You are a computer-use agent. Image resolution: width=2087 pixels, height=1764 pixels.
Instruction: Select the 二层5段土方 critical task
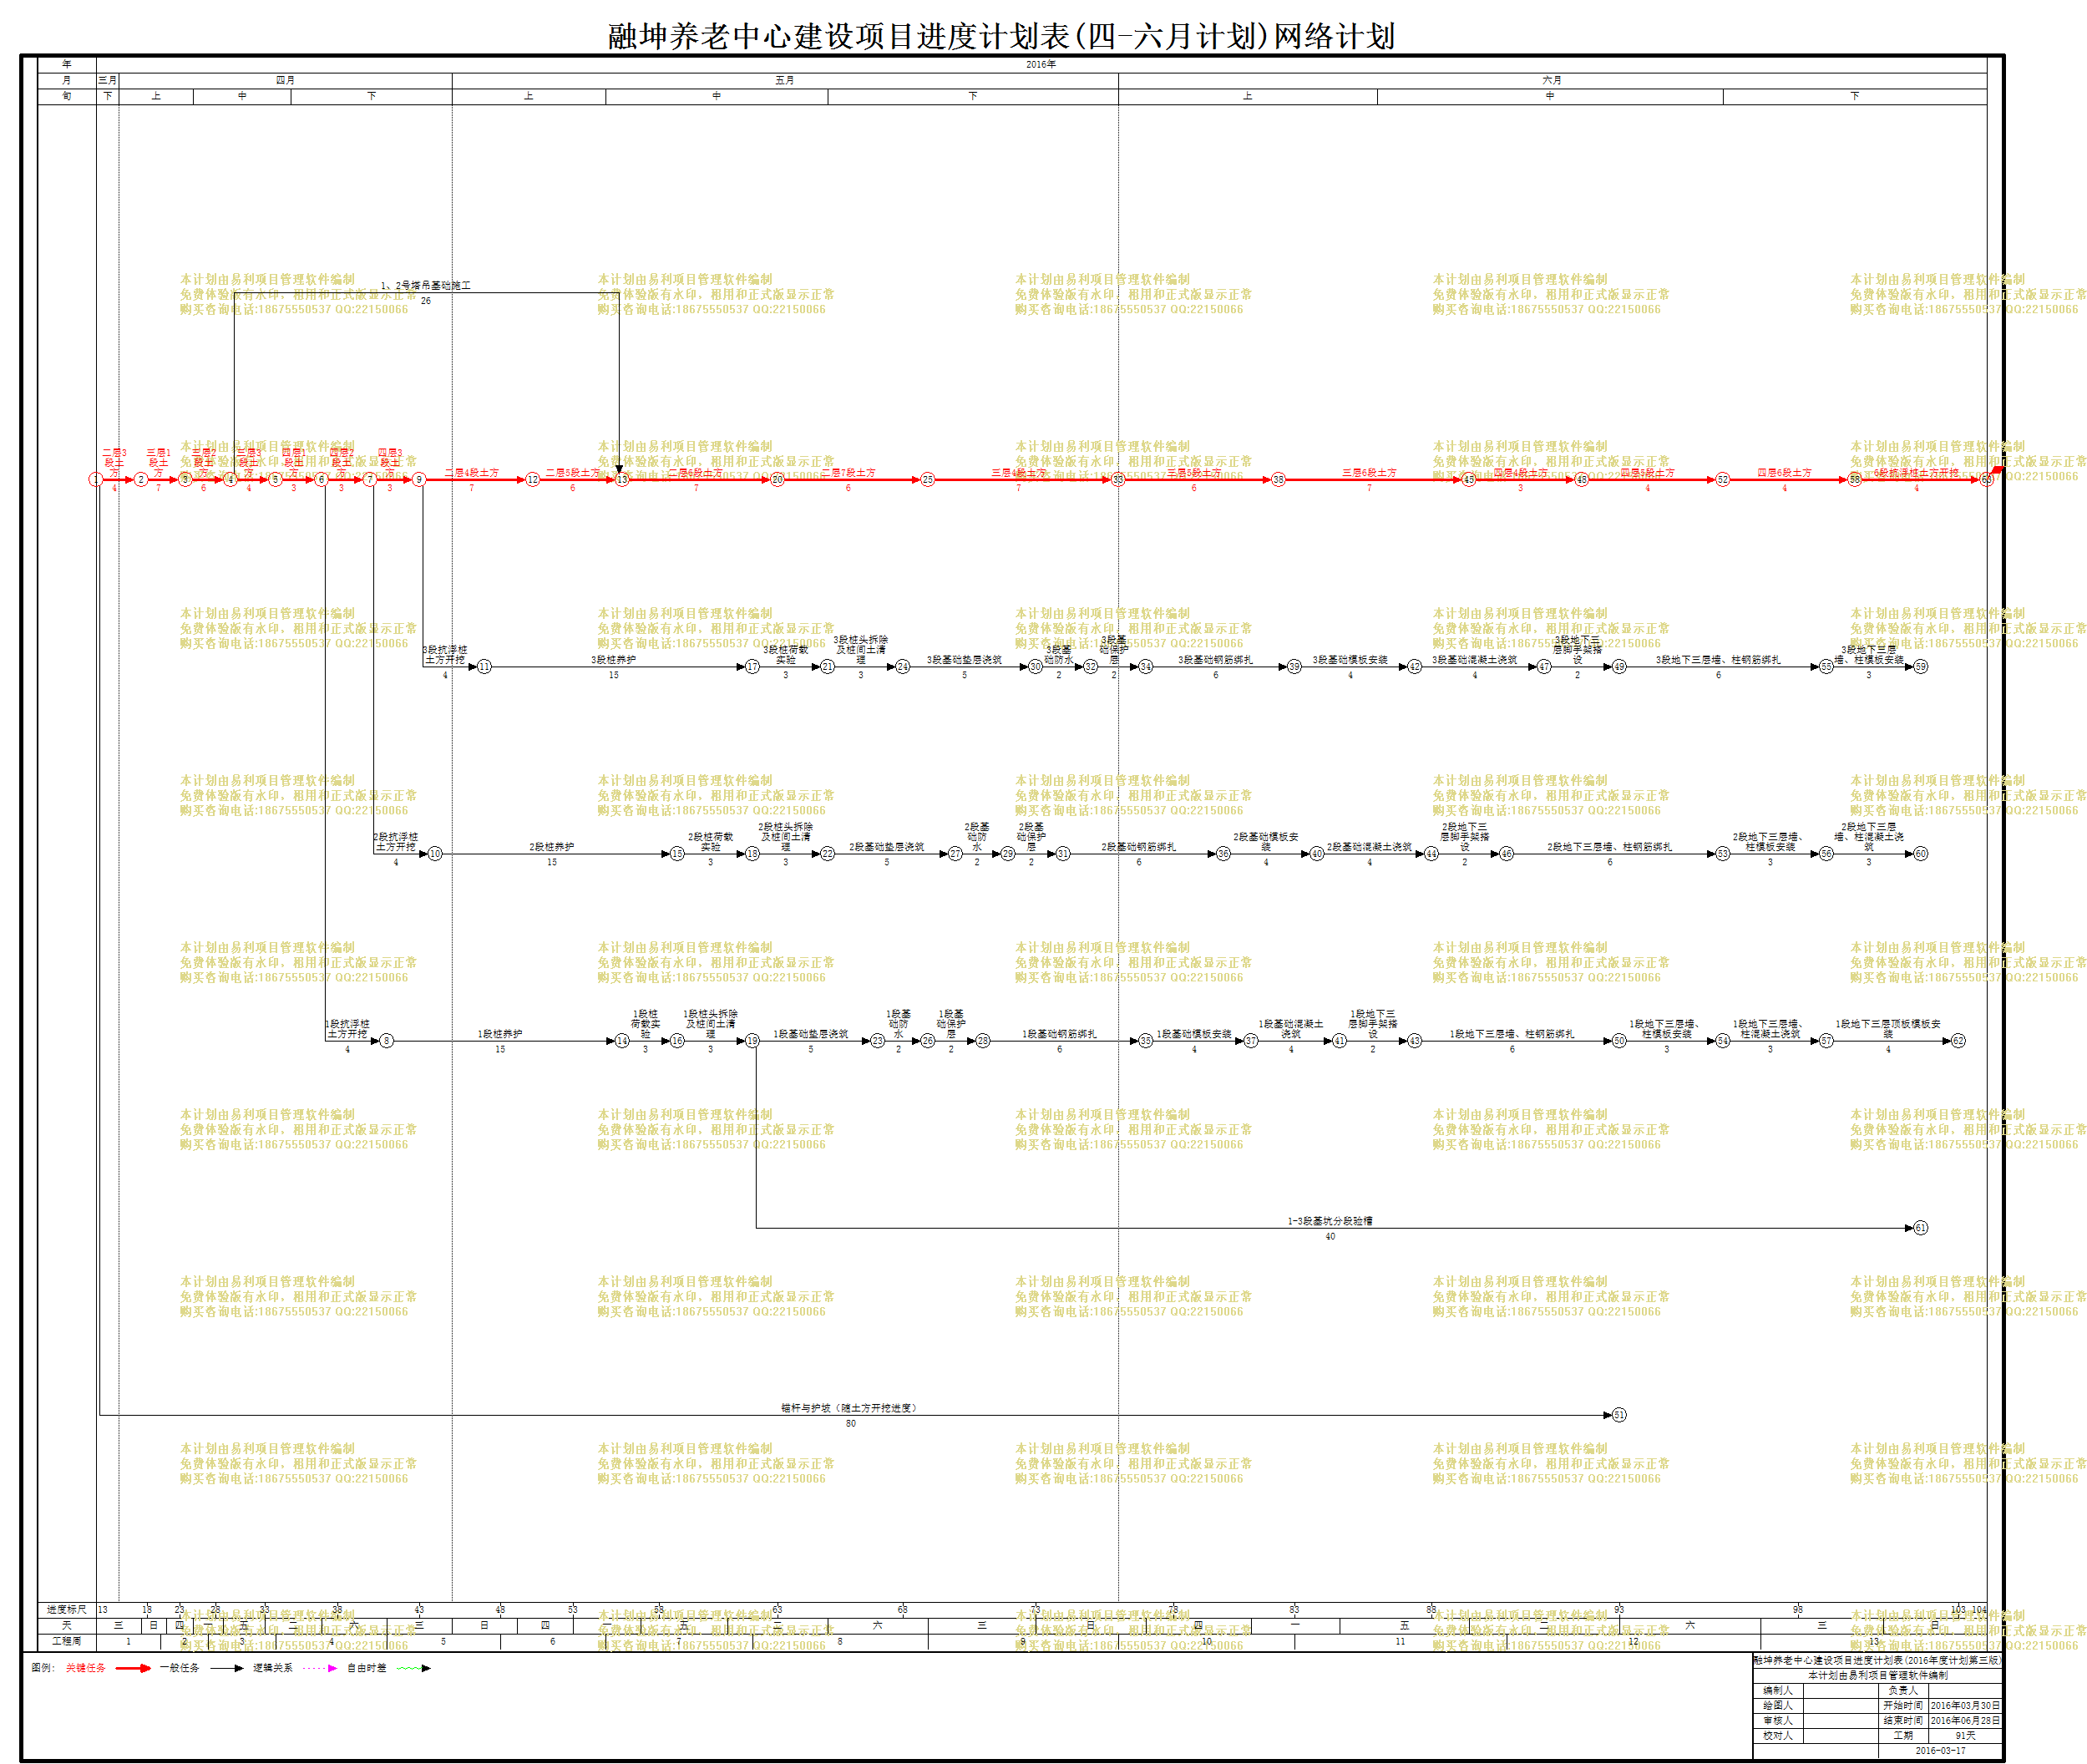click(572, 473)
